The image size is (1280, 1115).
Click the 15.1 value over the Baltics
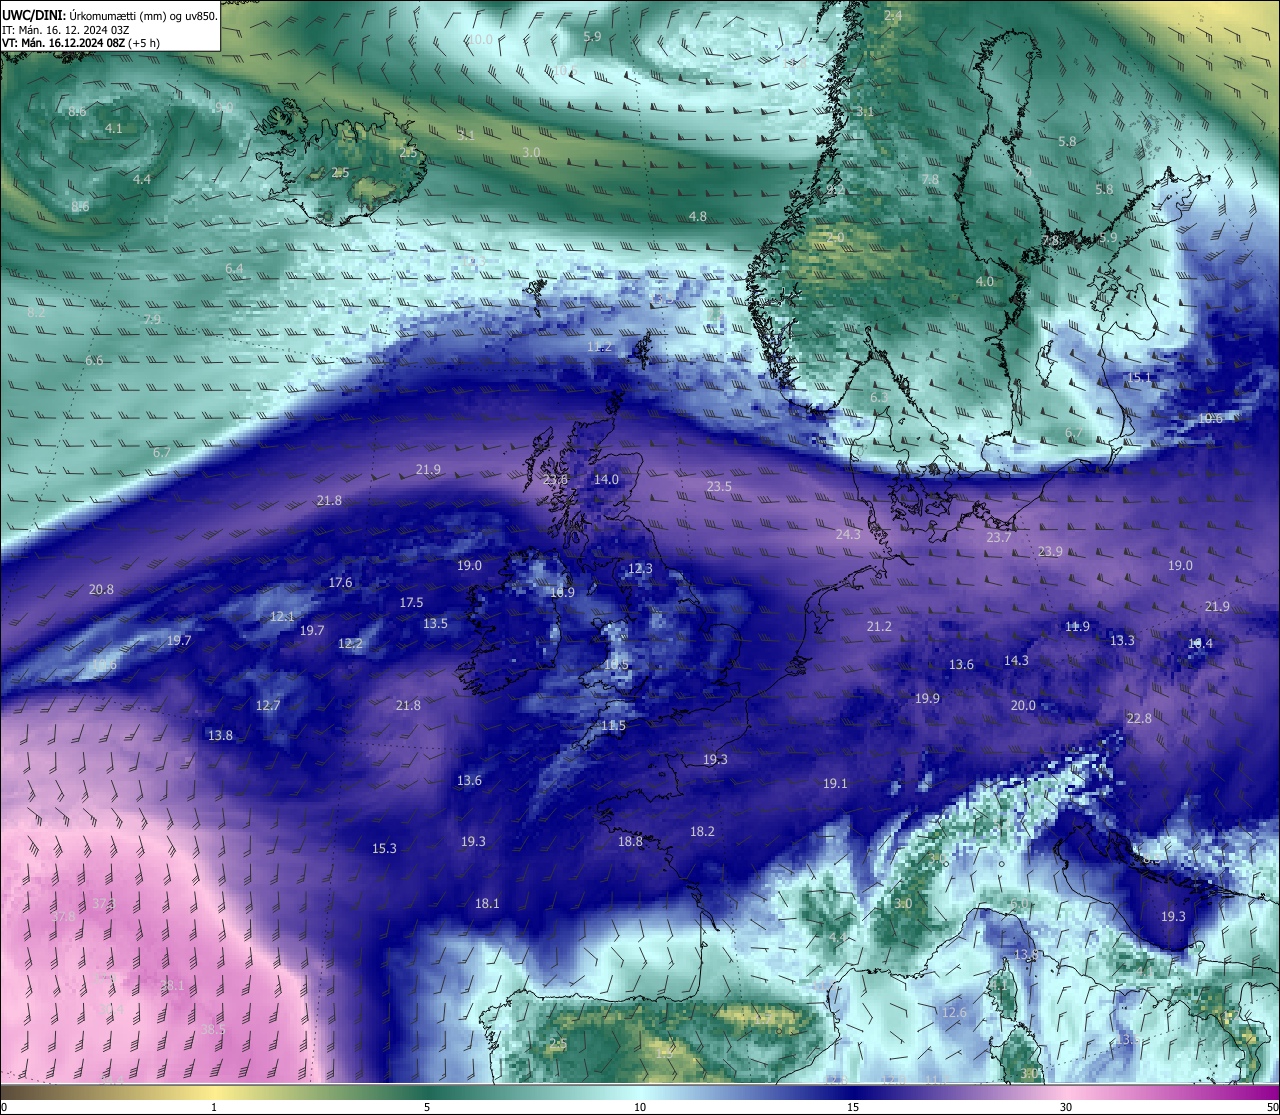tap(1139, 377)
